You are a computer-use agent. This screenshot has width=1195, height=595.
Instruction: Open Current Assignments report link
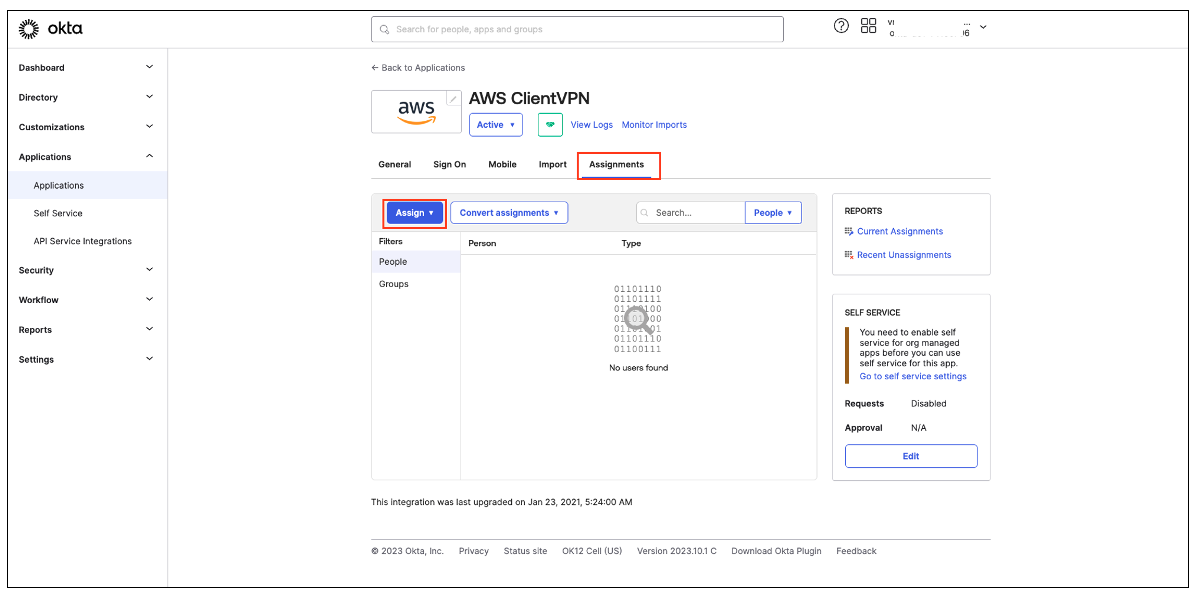[x=900, y=231]
